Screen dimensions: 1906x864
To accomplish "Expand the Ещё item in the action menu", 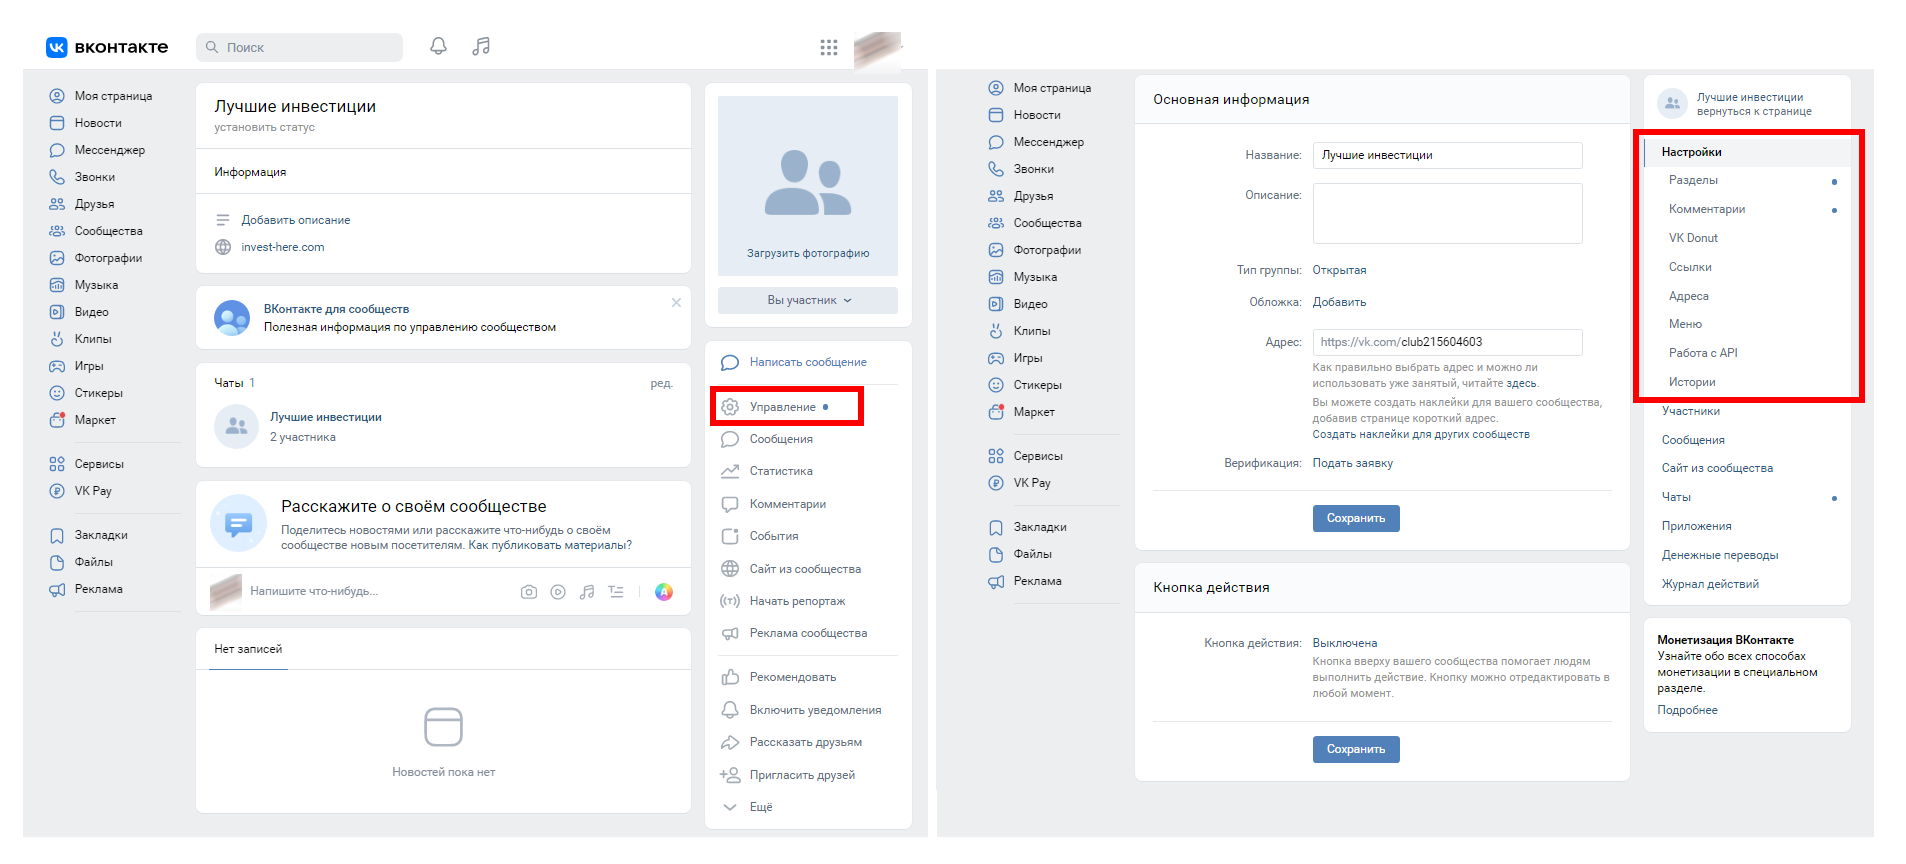I will [761, 807].
